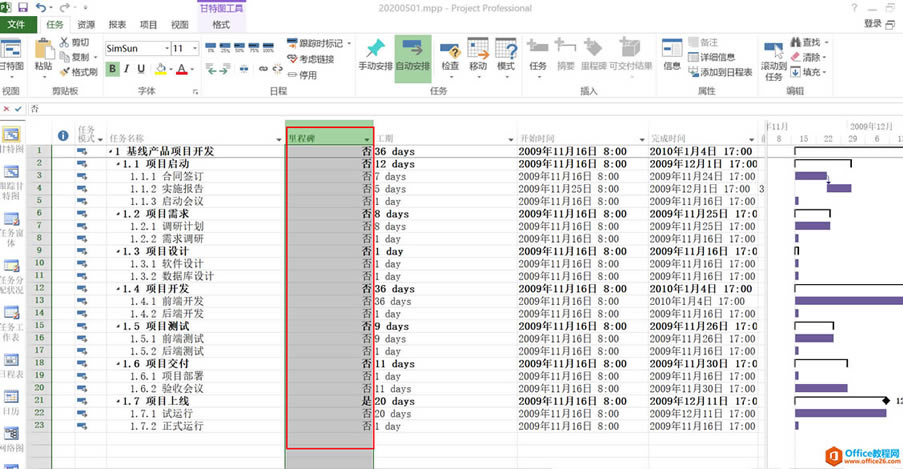The width and height of the screenshot is (903, 469).
Task: Collapse the 1.1 项目启动 summary task
Action: pyautogui.click(x=117, y=163)
